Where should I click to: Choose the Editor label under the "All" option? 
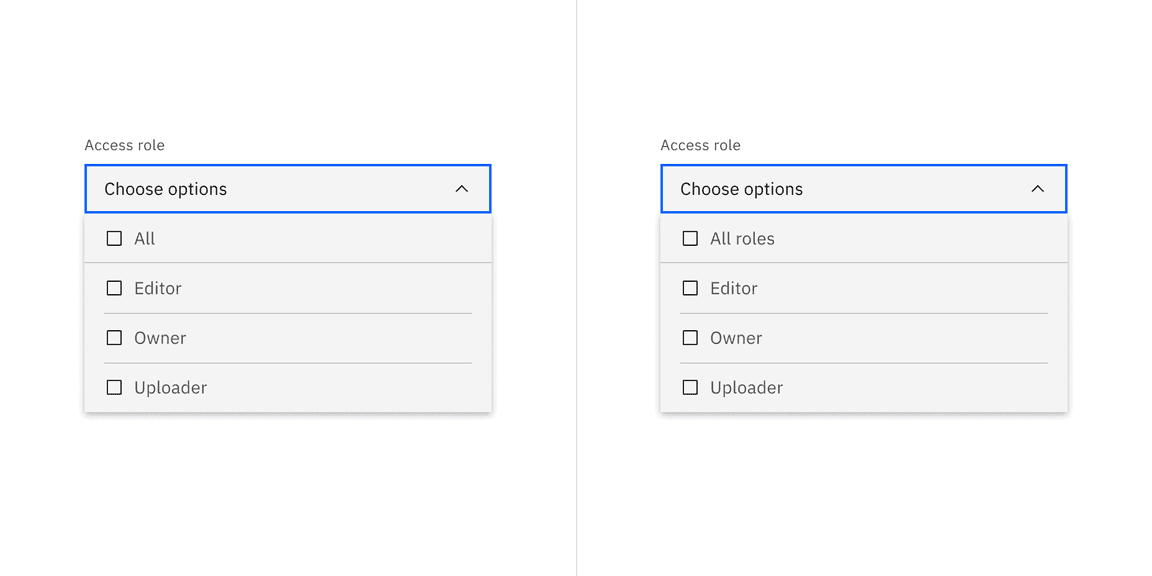point(158,288)
